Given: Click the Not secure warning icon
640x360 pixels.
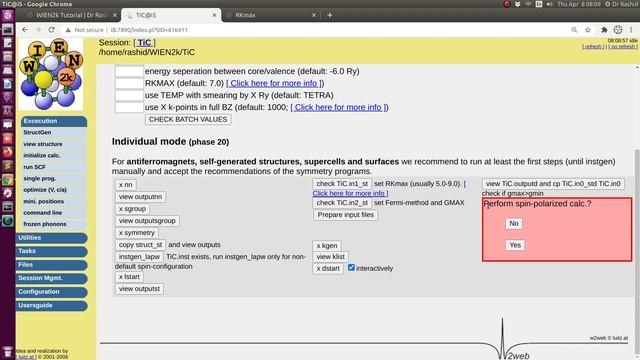Looking at the screenshot, I should point(68,30).
